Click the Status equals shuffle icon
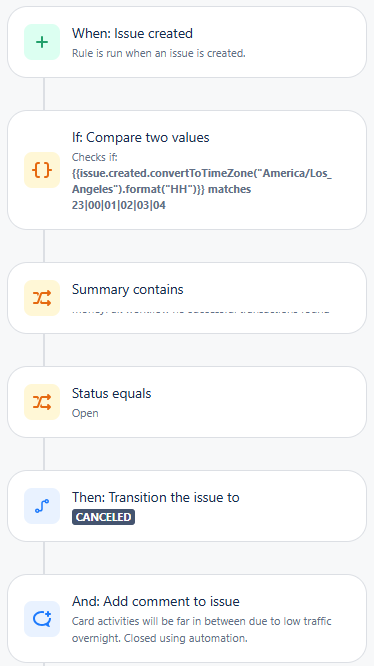This screenshot has height=666, width=374. 42,402
